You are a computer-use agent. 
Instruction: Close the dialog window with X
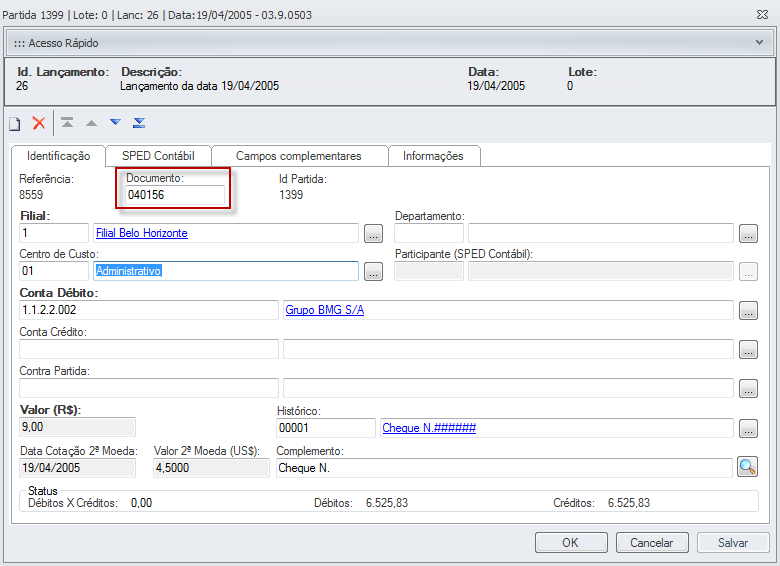762,15
